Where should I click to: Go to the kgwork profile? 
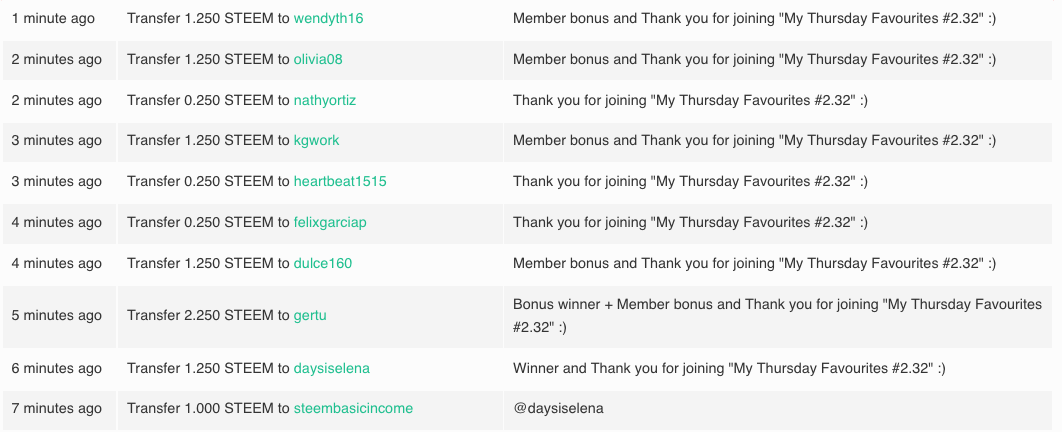[x=316, y=140]
